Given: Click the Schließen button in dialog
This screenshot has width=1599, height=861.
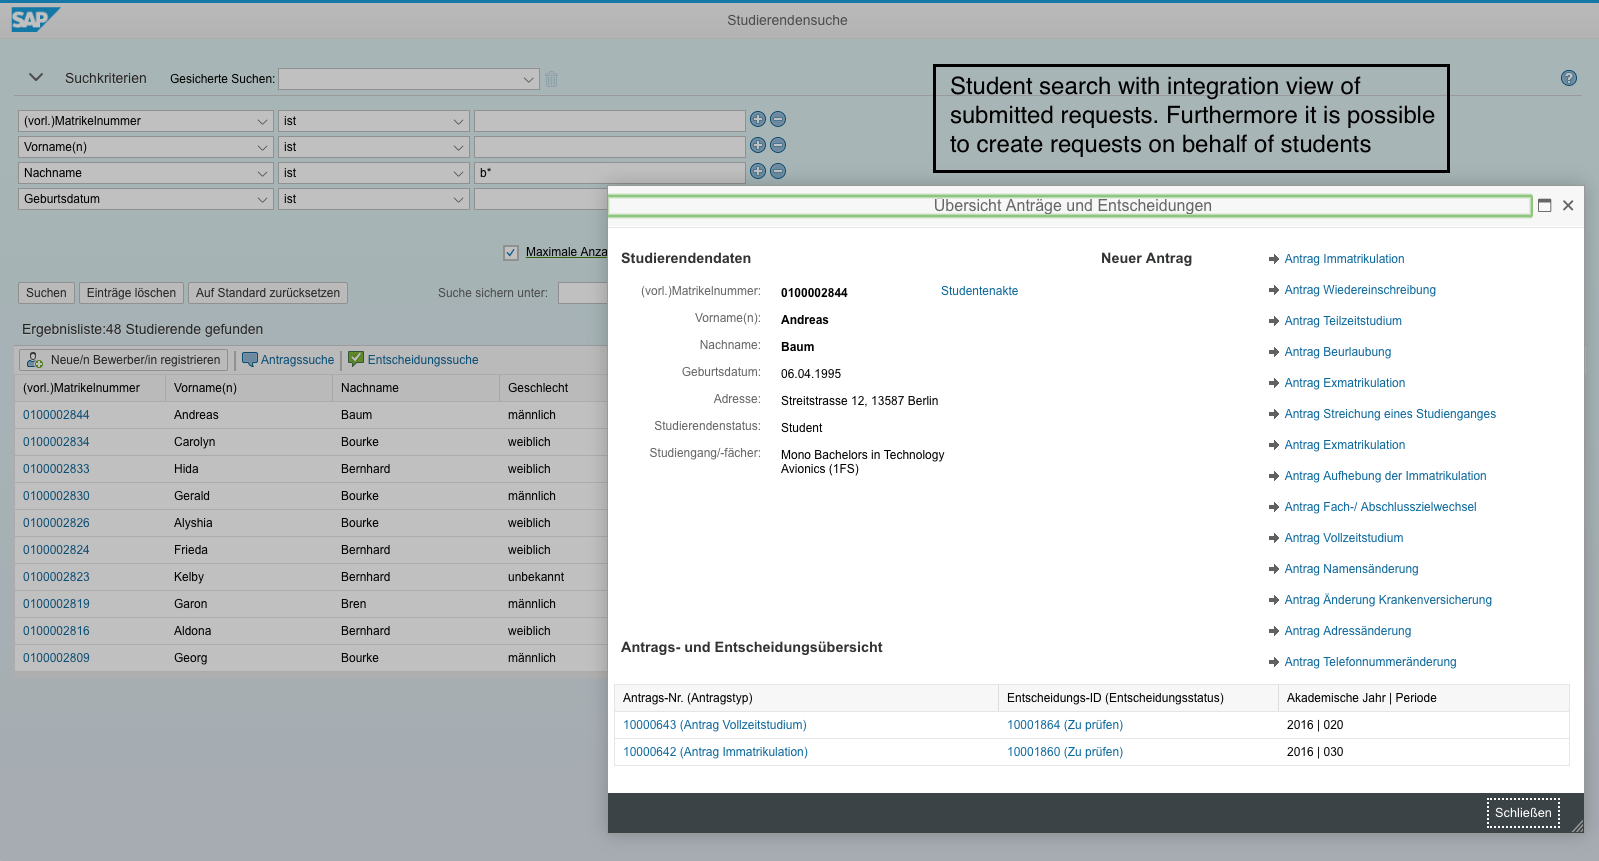Looking at the screenshot, I should 1522,813.
